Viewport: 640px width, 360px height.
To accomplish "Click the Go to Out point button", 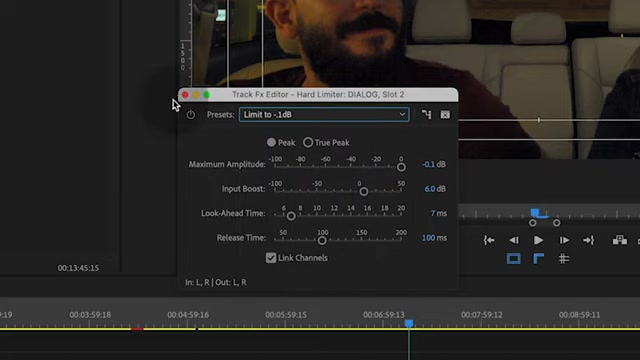I will tap(589, 240).
